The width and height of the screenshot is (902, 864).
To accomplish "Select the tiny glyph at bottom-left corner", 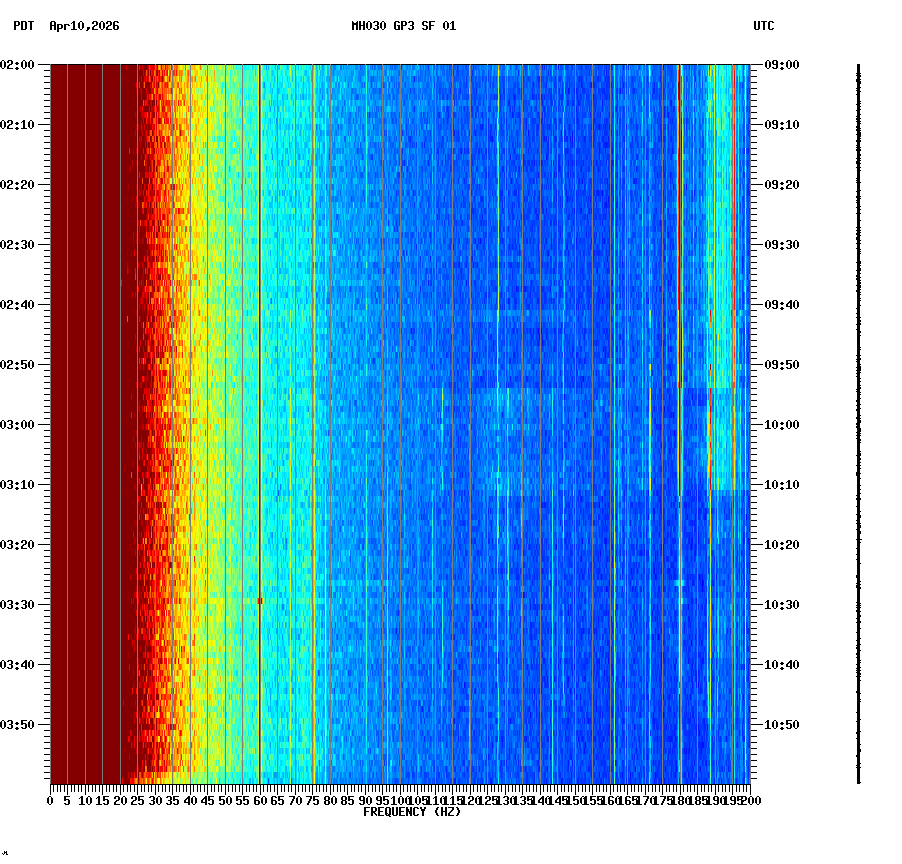I will click(x=5, y=855).
